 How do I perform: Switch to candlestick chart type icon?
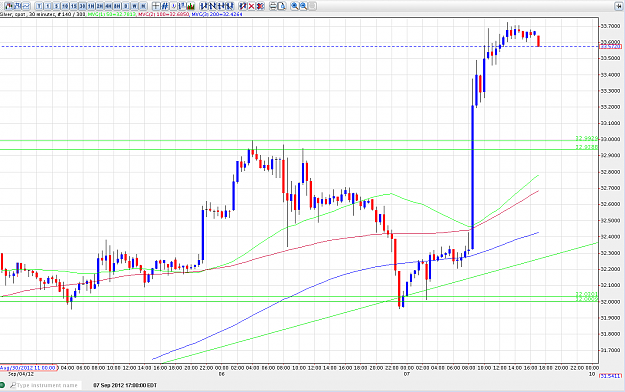[x=8, y=6]
